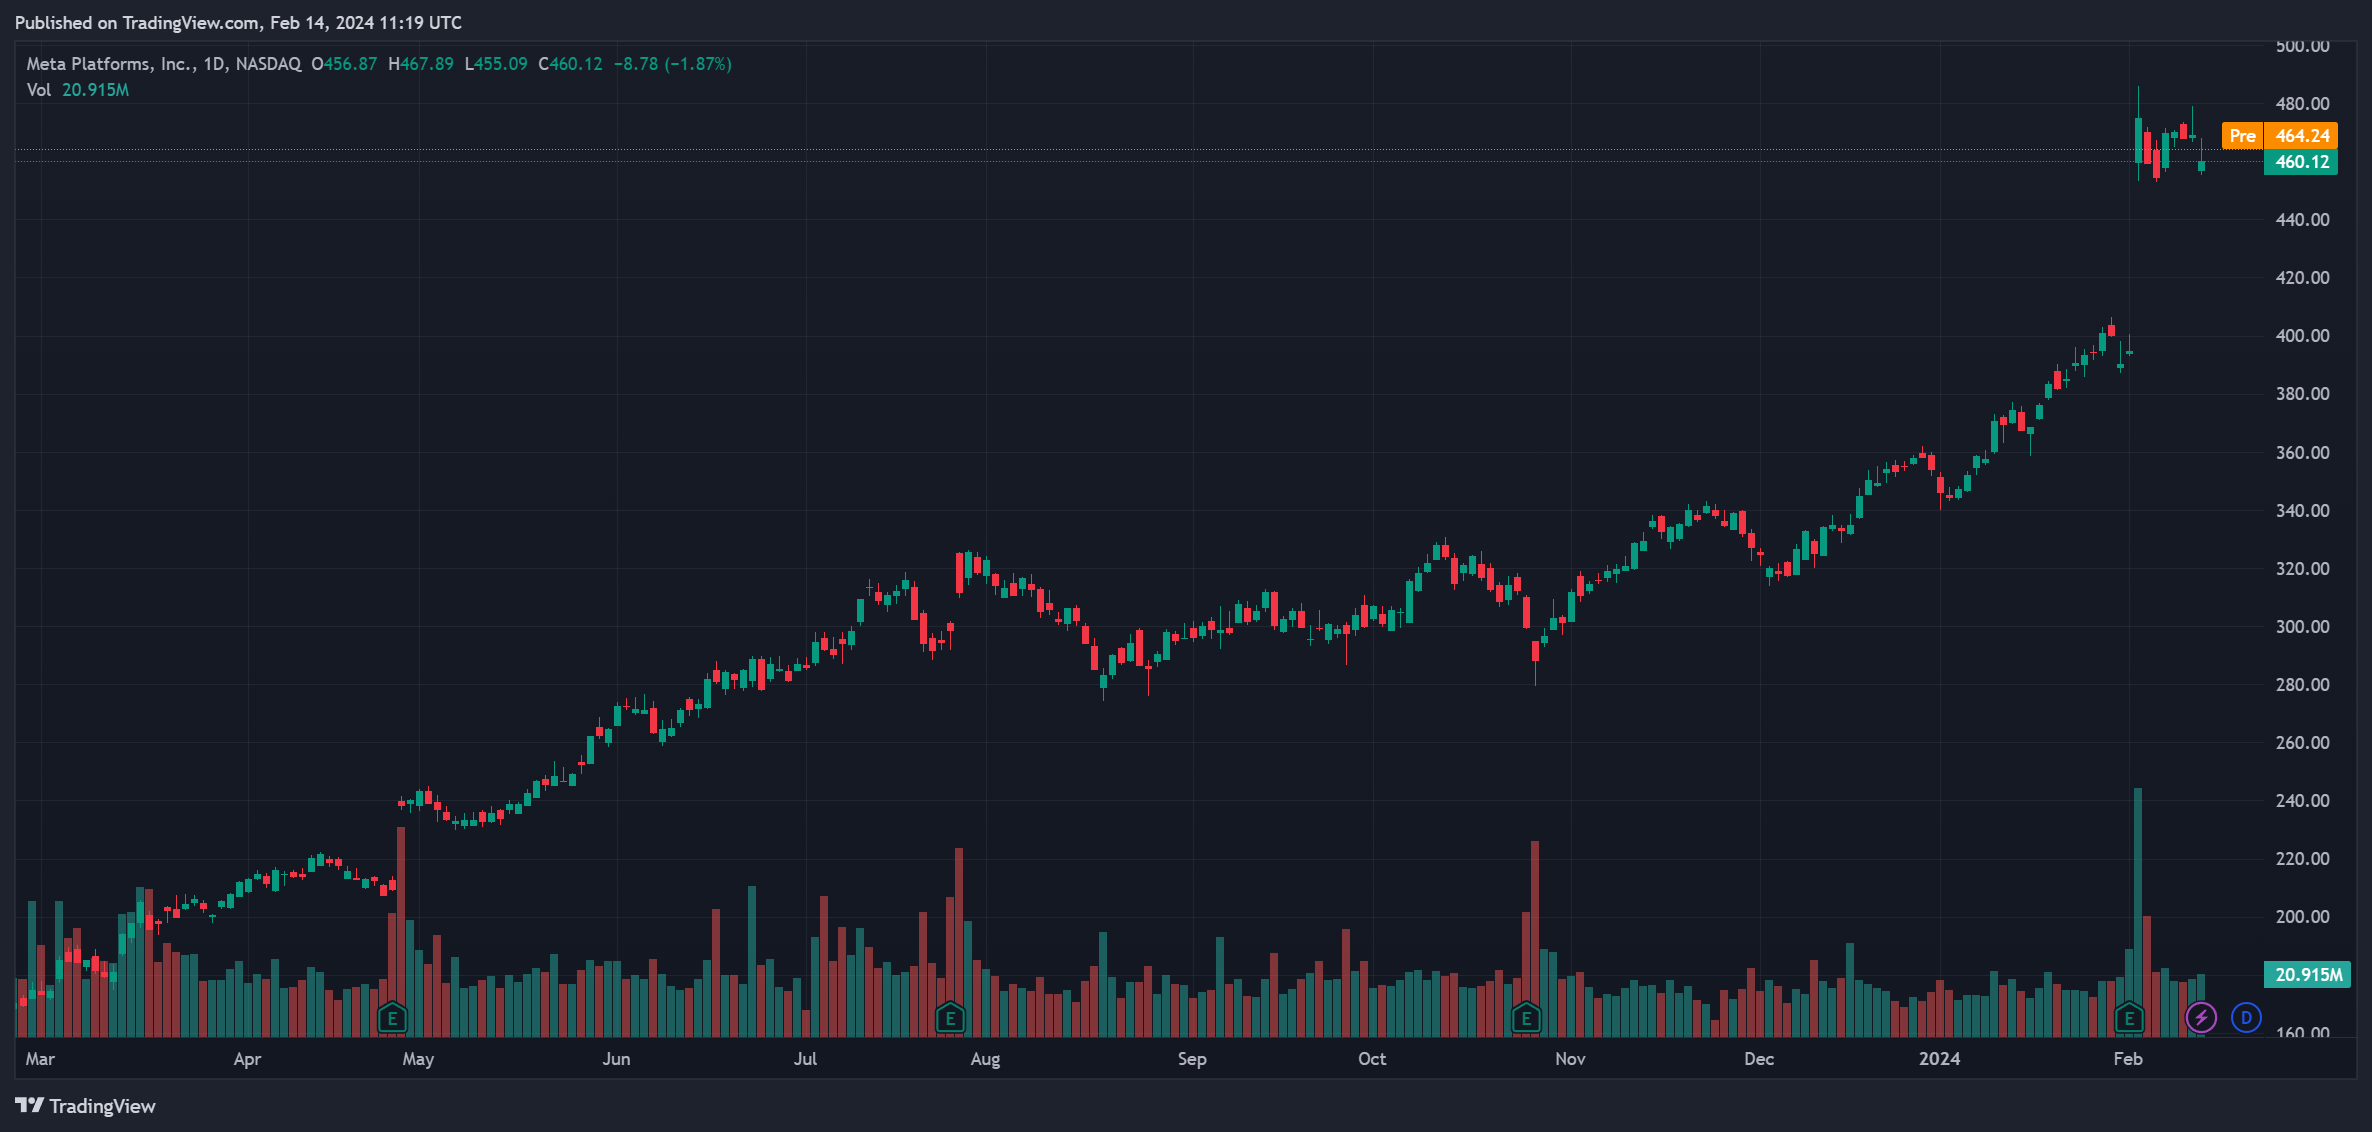Click the blue dividend D icon
Viewport: 2372px width, 1132px height.
2246,1018
